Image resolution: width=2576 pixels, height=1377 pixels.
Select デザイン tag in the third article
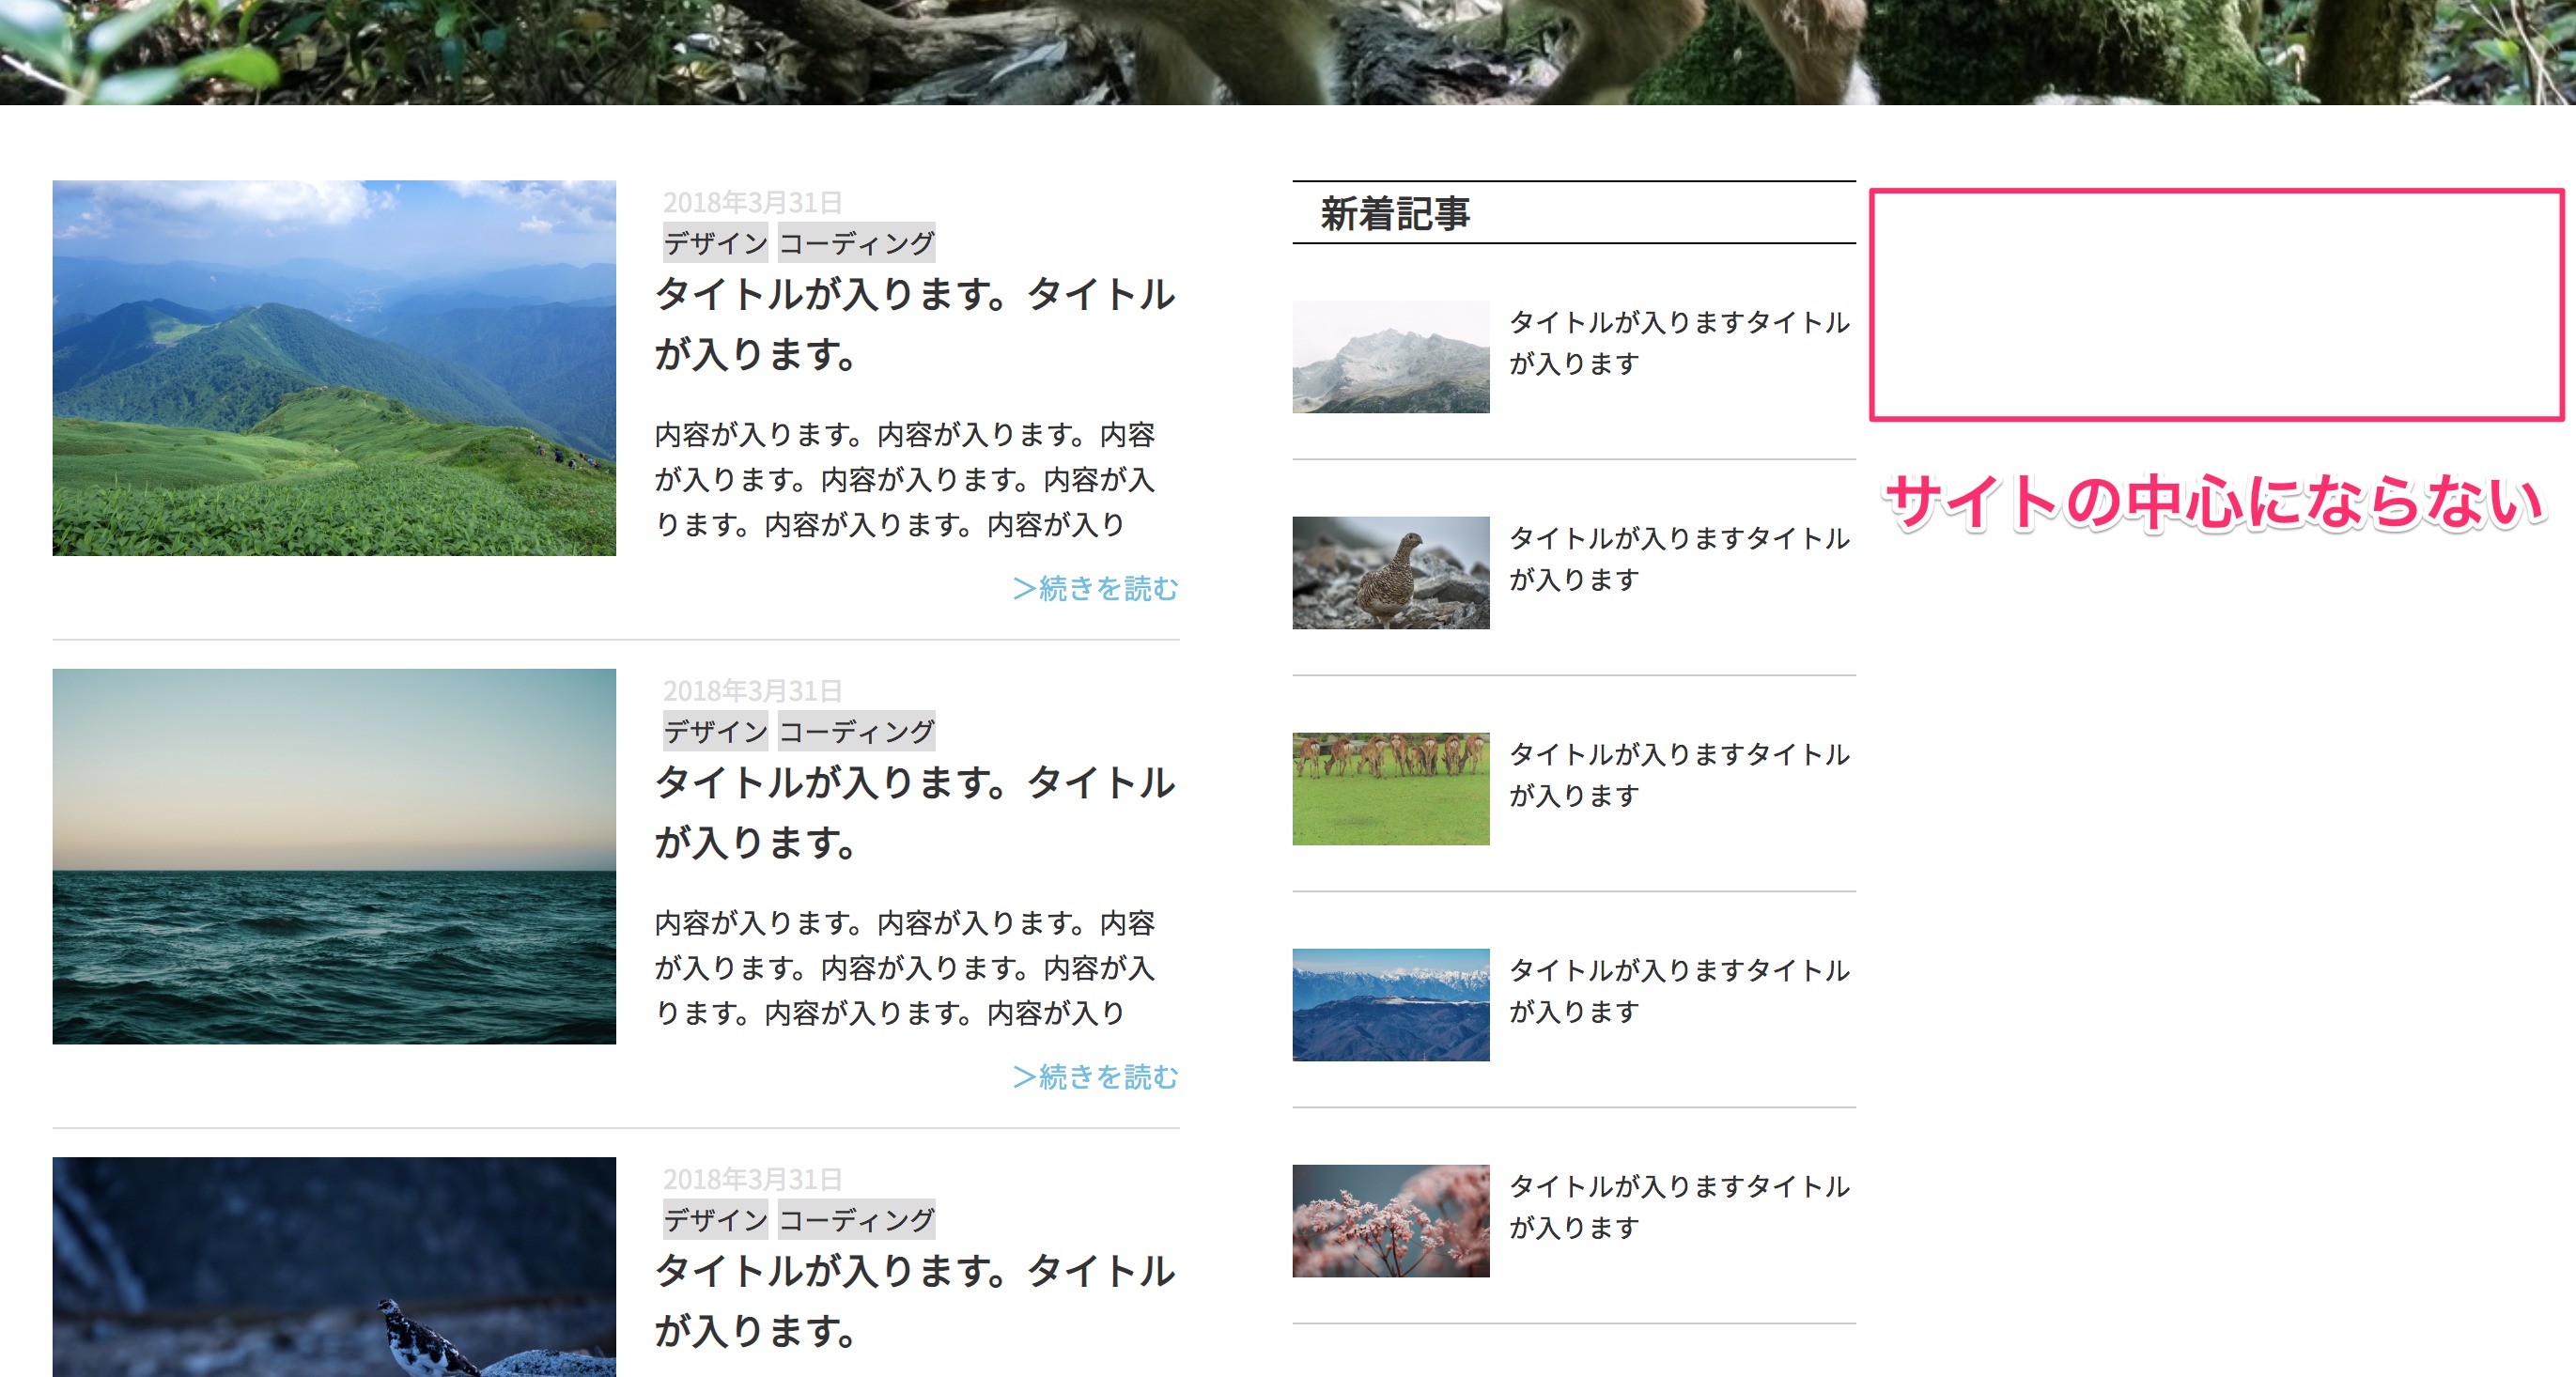(715, 1219)
